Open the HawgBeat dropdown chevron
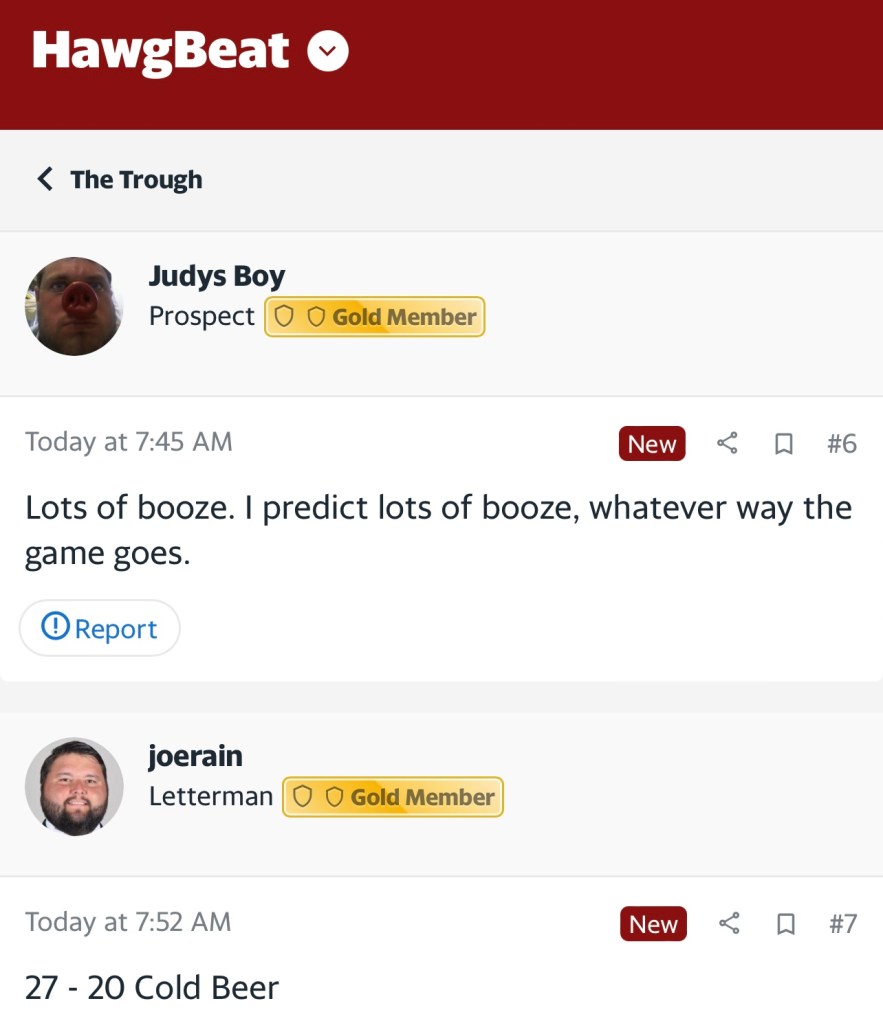 click(x=328, y=52)
